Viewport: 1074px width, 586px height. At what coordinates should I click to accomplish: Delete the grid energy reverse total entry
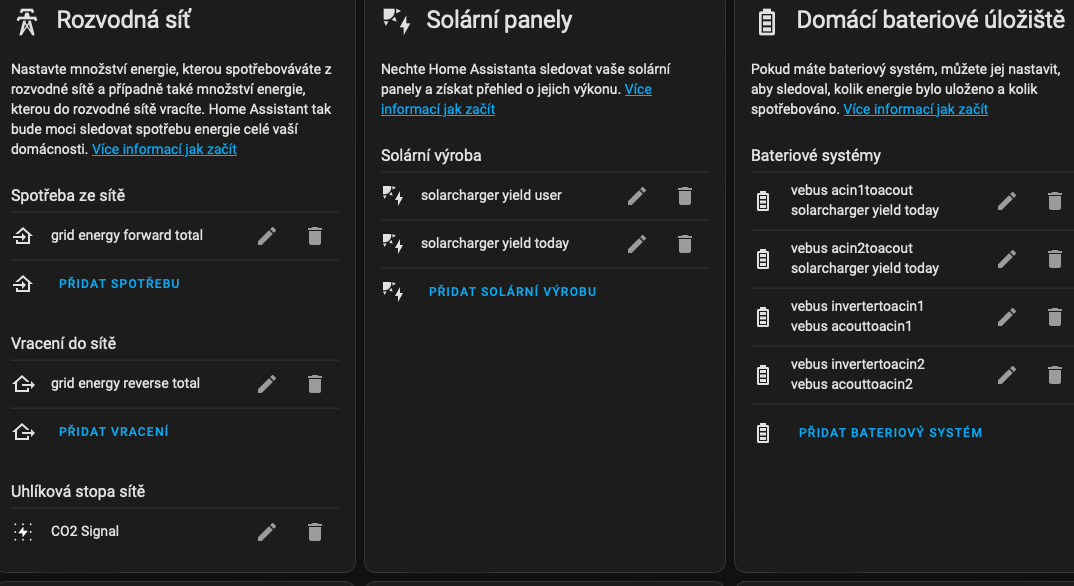pyautogui.click(x=315, y=383)
